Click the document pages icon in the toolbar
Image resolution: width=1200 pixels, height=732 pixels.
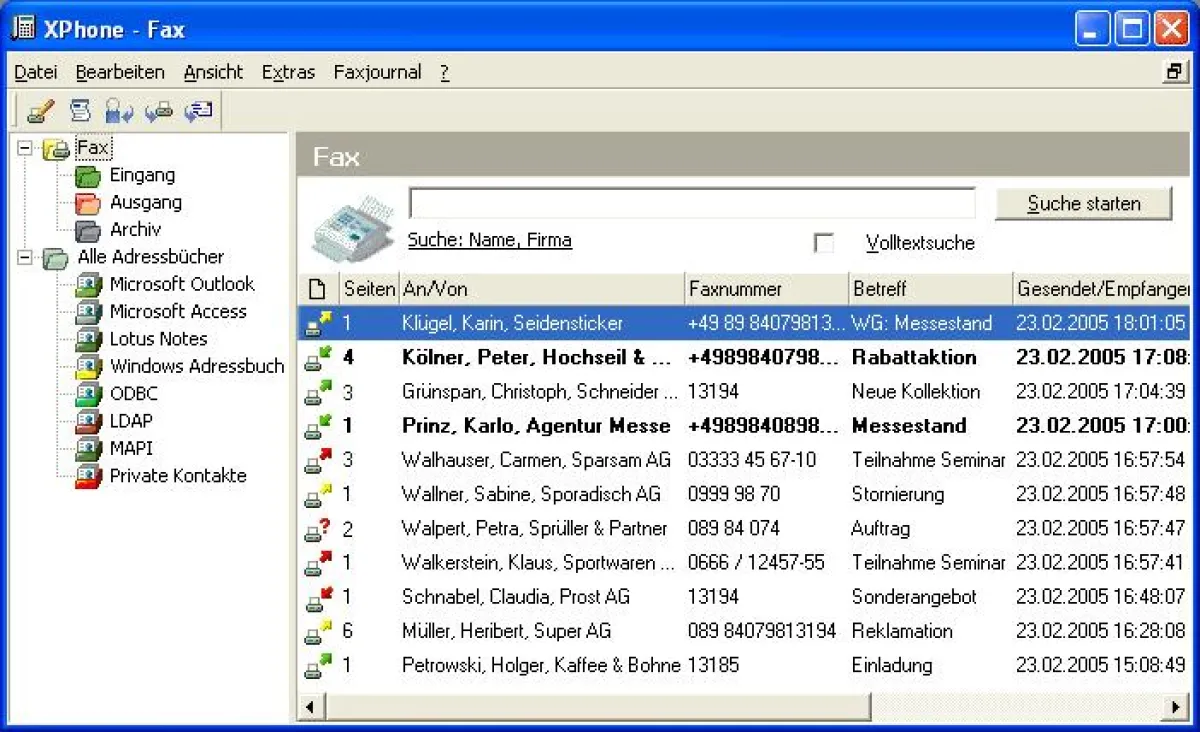point(80,111)
